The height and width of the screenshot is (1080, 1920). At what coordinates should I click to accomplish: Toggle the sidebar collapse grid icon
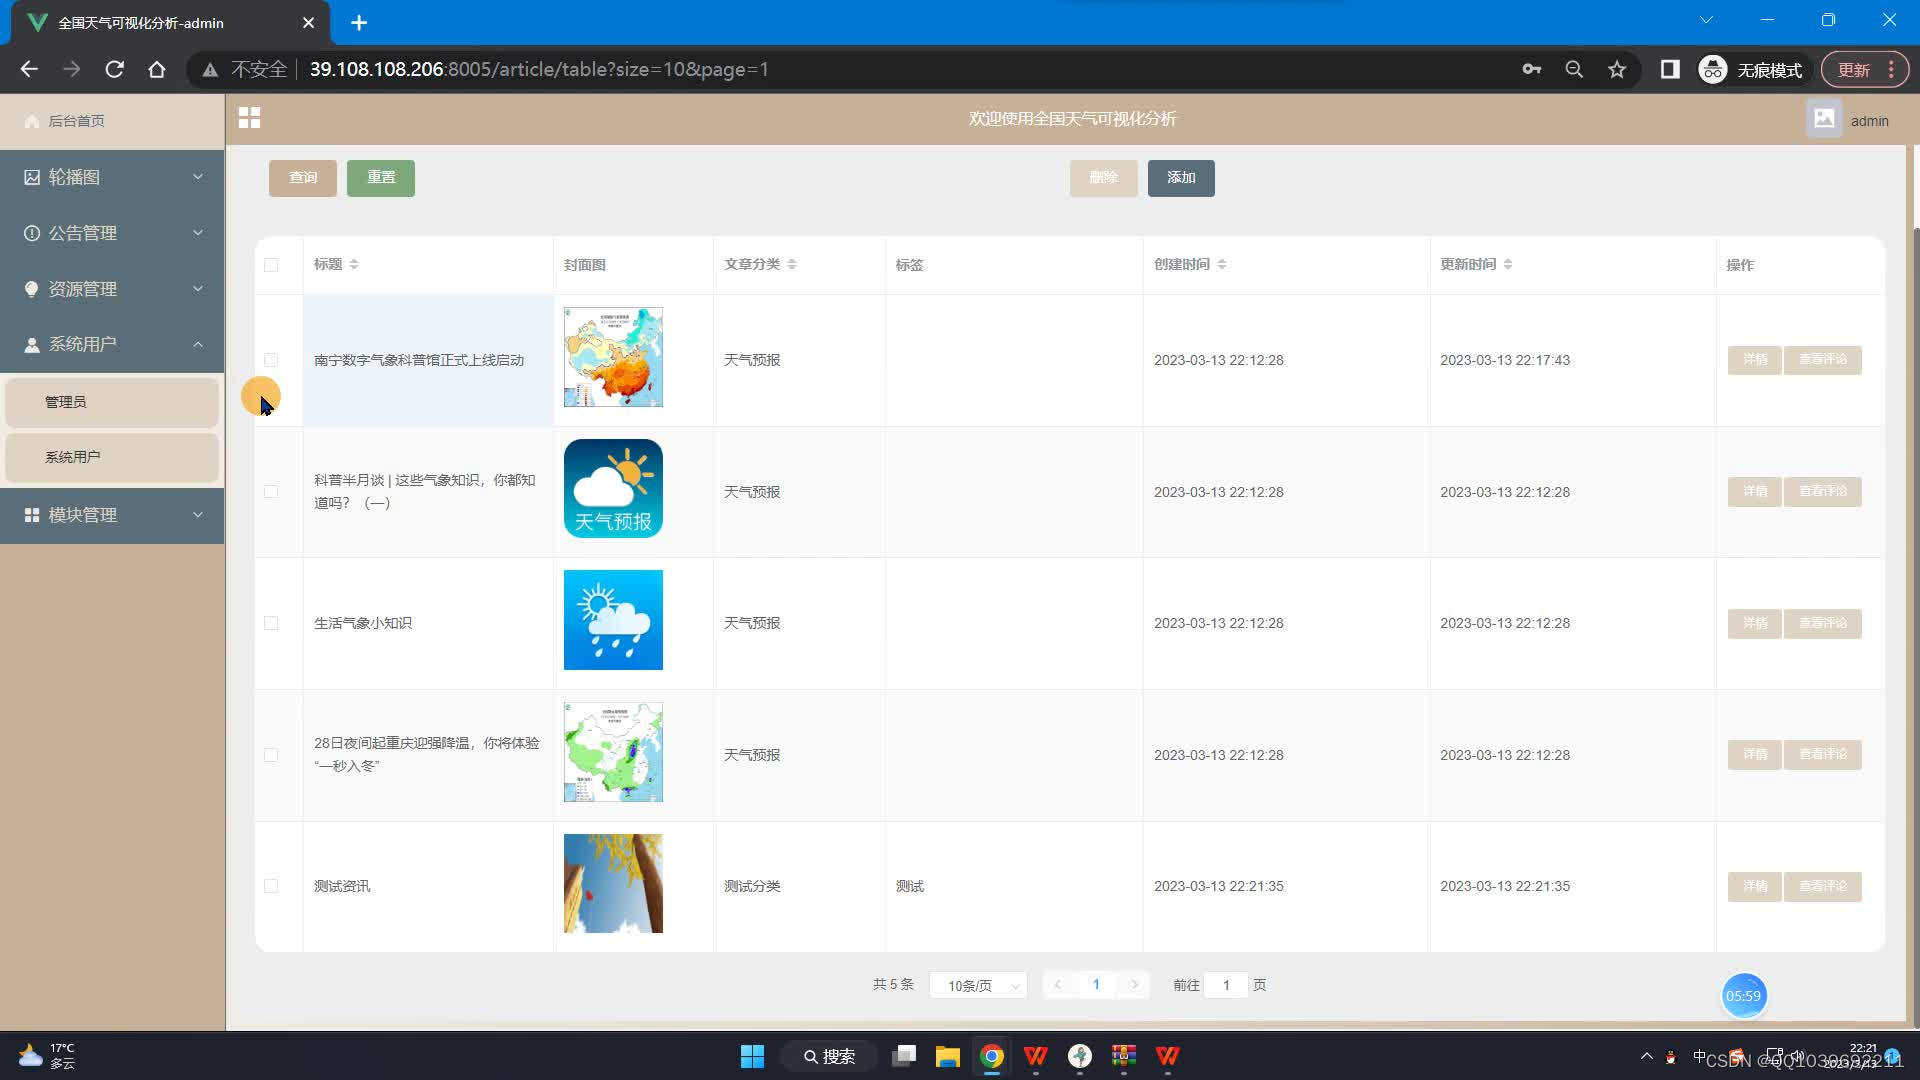(249, 118)
